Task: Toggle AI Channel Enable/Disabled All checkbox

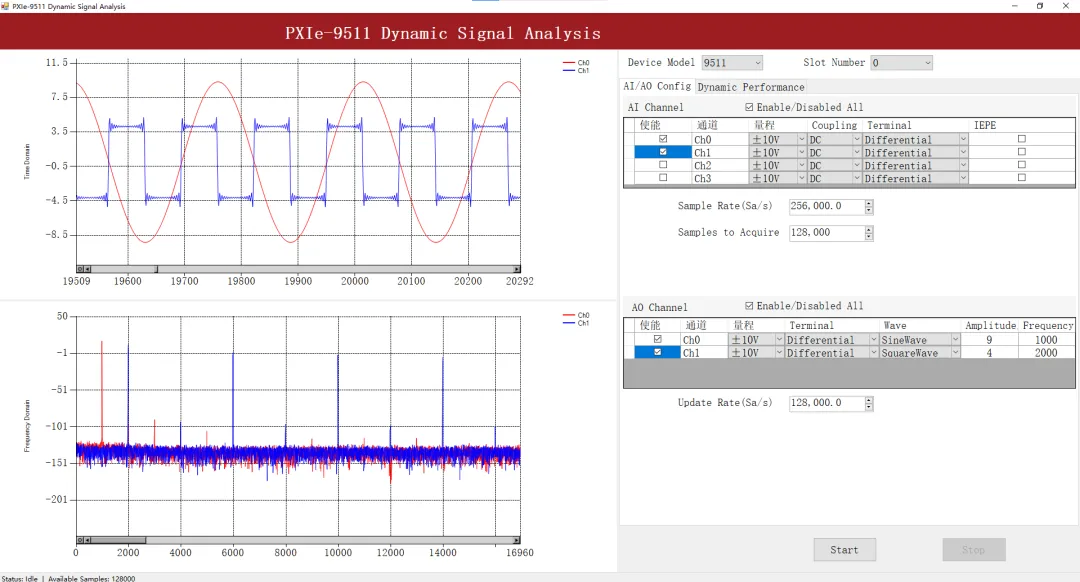Action: tap(749, 107)
